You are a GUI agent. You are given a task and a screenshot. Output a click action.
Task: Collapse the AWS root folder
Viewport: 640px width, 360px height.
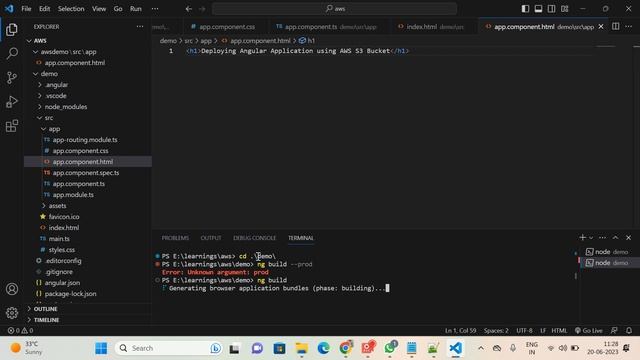click(x=88, y=41)
